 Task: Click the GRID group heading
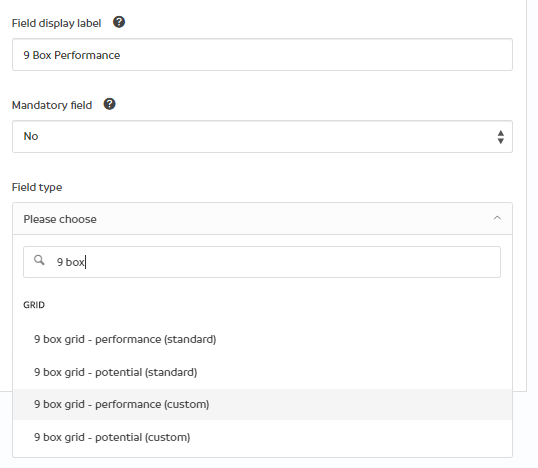(x=34, y=305)
